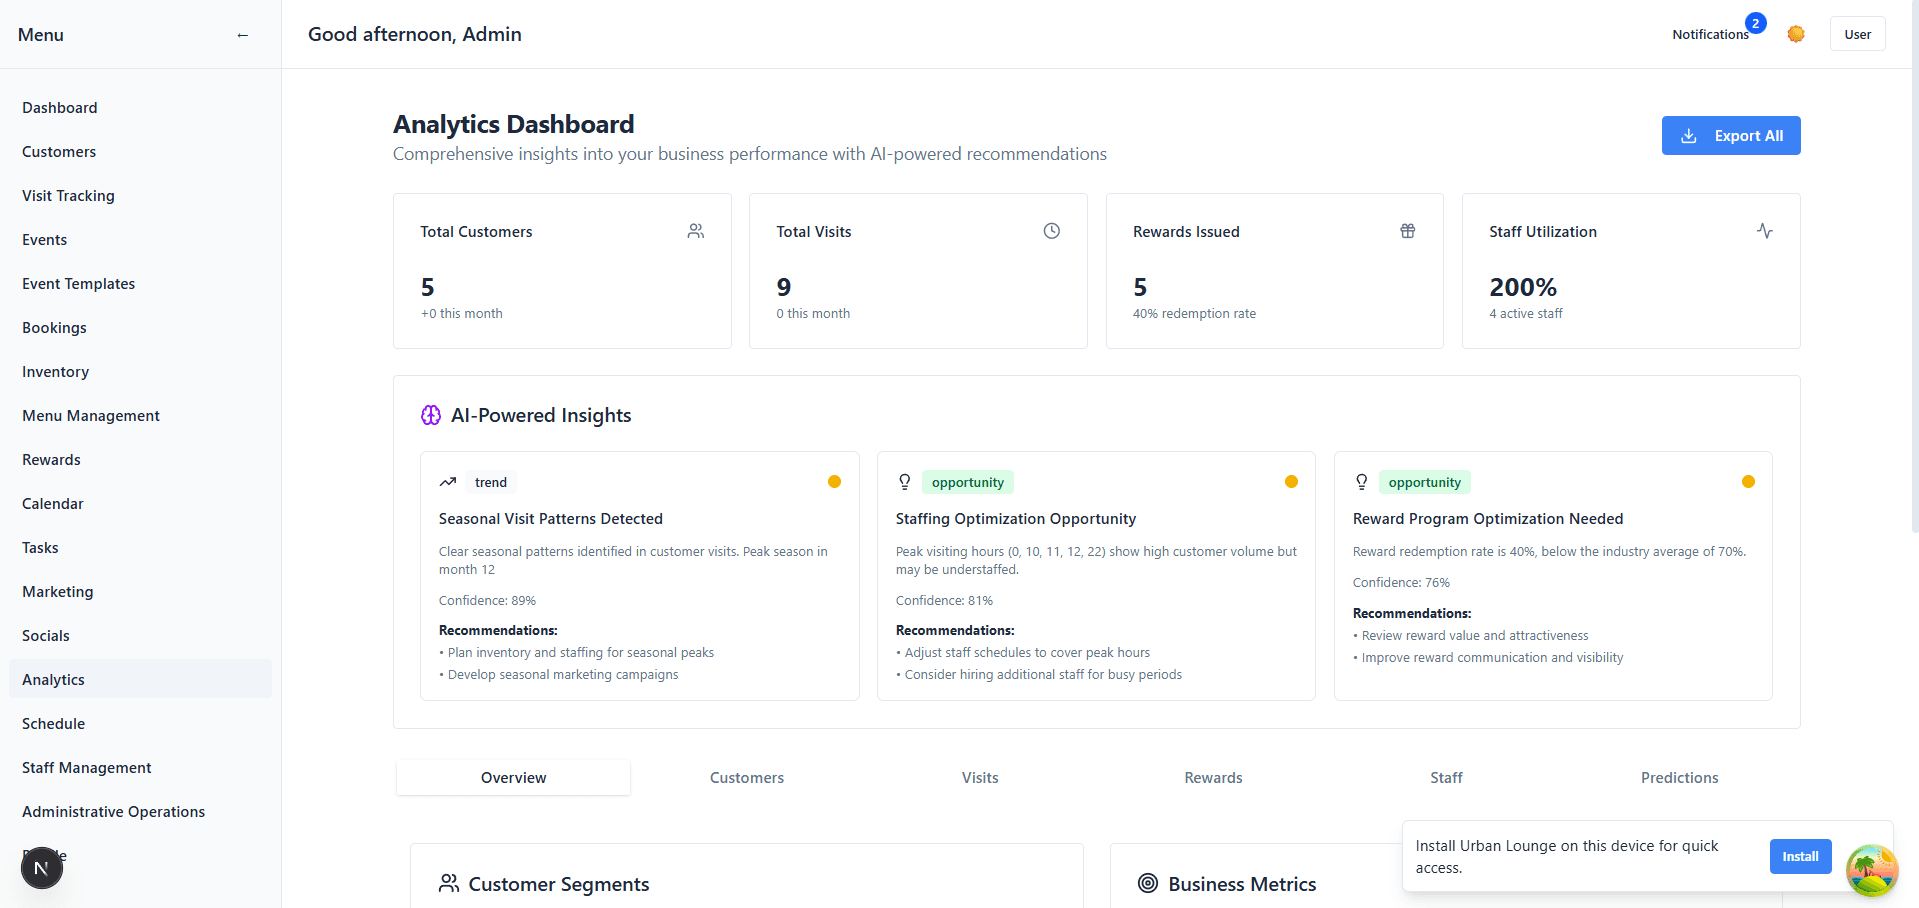Image resolution: width=1919 pixels, height=908 pixels.
Task: Click the trending arrow icon on trend card
Action: click(x=448, y=482)
